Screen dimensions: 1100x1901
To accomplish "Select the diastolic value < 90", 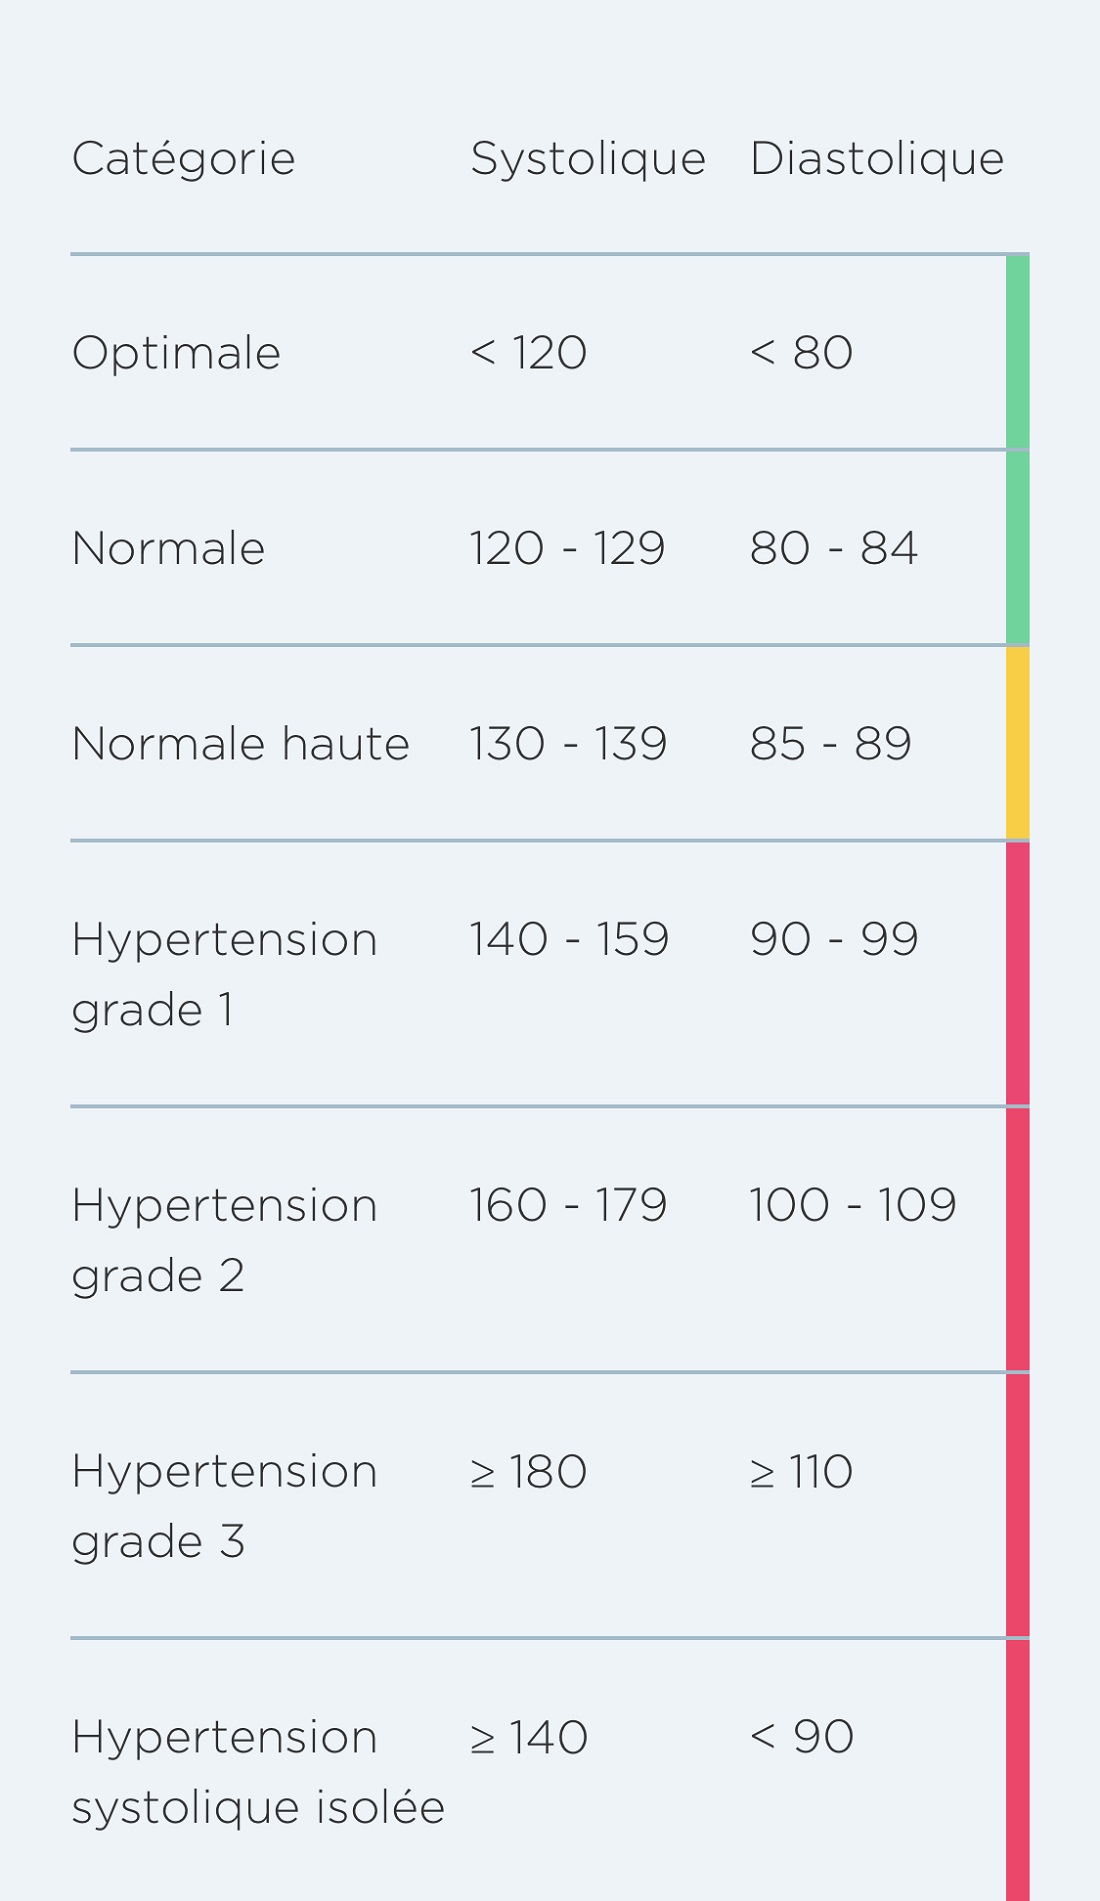I will point(801,1737).
